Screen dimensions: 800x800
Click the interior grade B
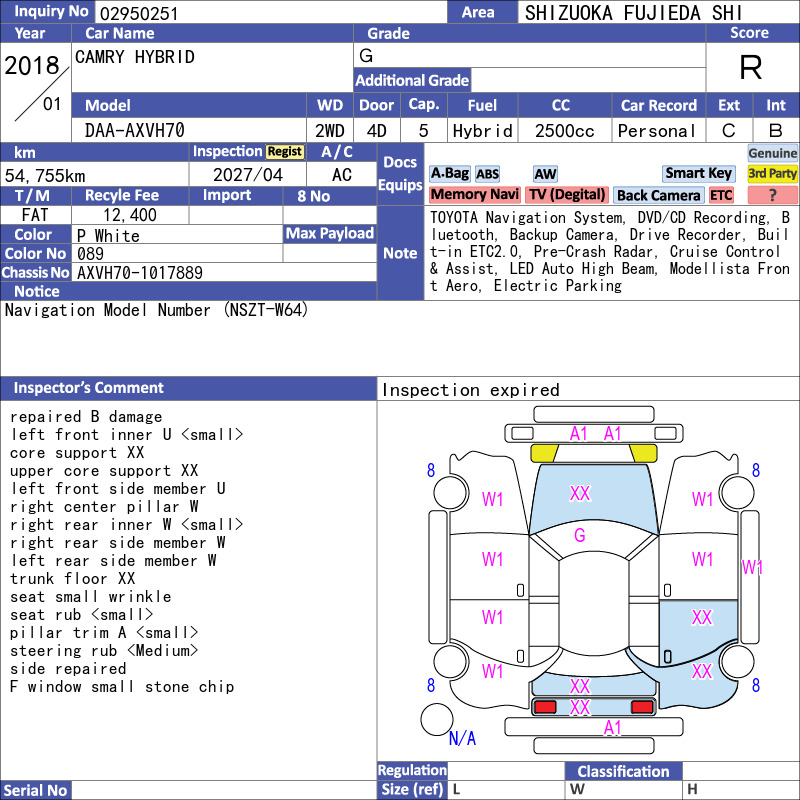[776, 131]
